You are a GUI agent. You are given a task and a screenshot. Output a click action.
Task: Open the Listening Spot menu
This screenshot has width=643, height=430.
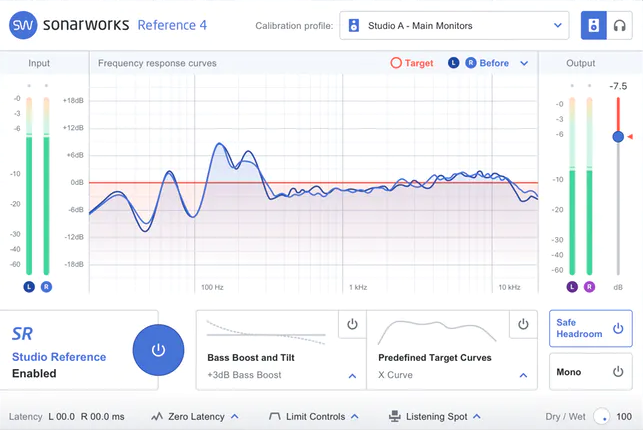[x=477, y=416]
